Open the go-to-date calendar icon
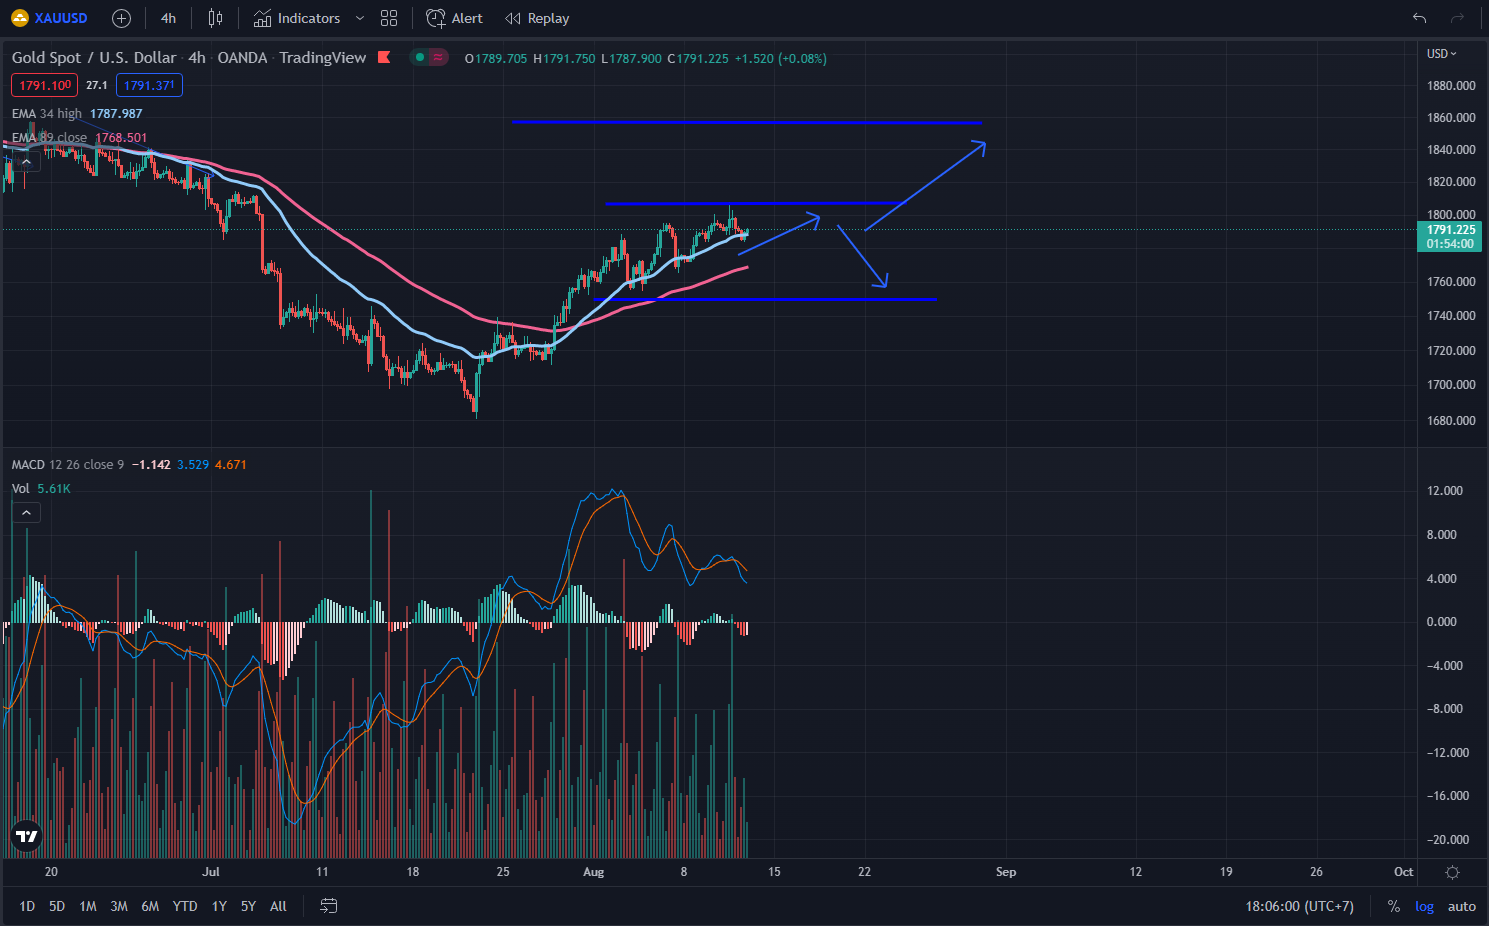The image size is (1489, 926). coord(328,906)
